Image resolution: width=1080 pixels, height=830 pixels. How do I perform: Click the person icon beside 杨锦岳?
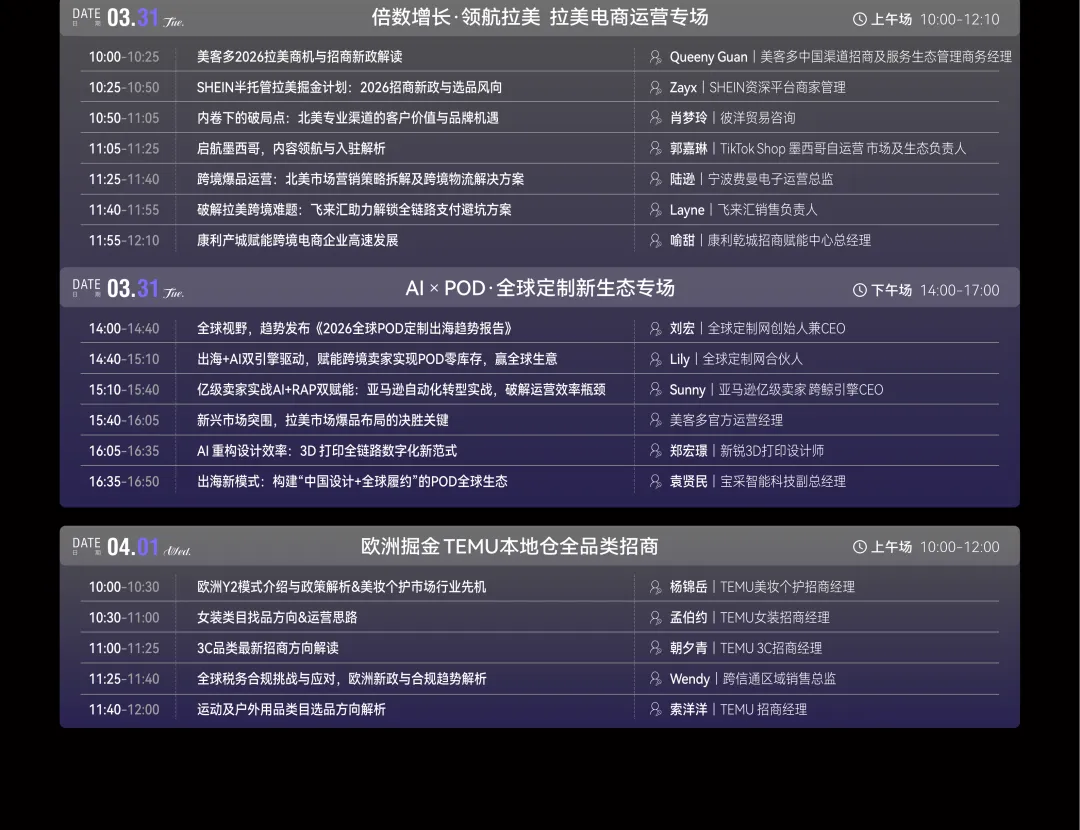655,587
